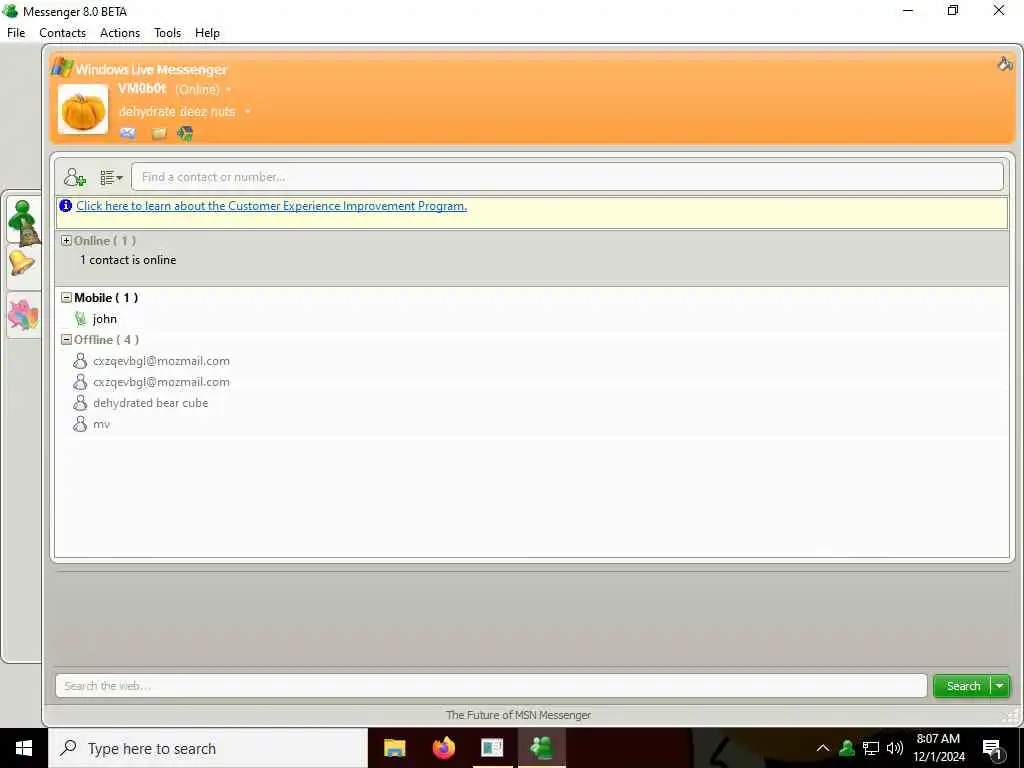This screenshot has width=1024, height=768.
Task: Click the mobile phone icon beside john
Action: (x=80, y=319)
